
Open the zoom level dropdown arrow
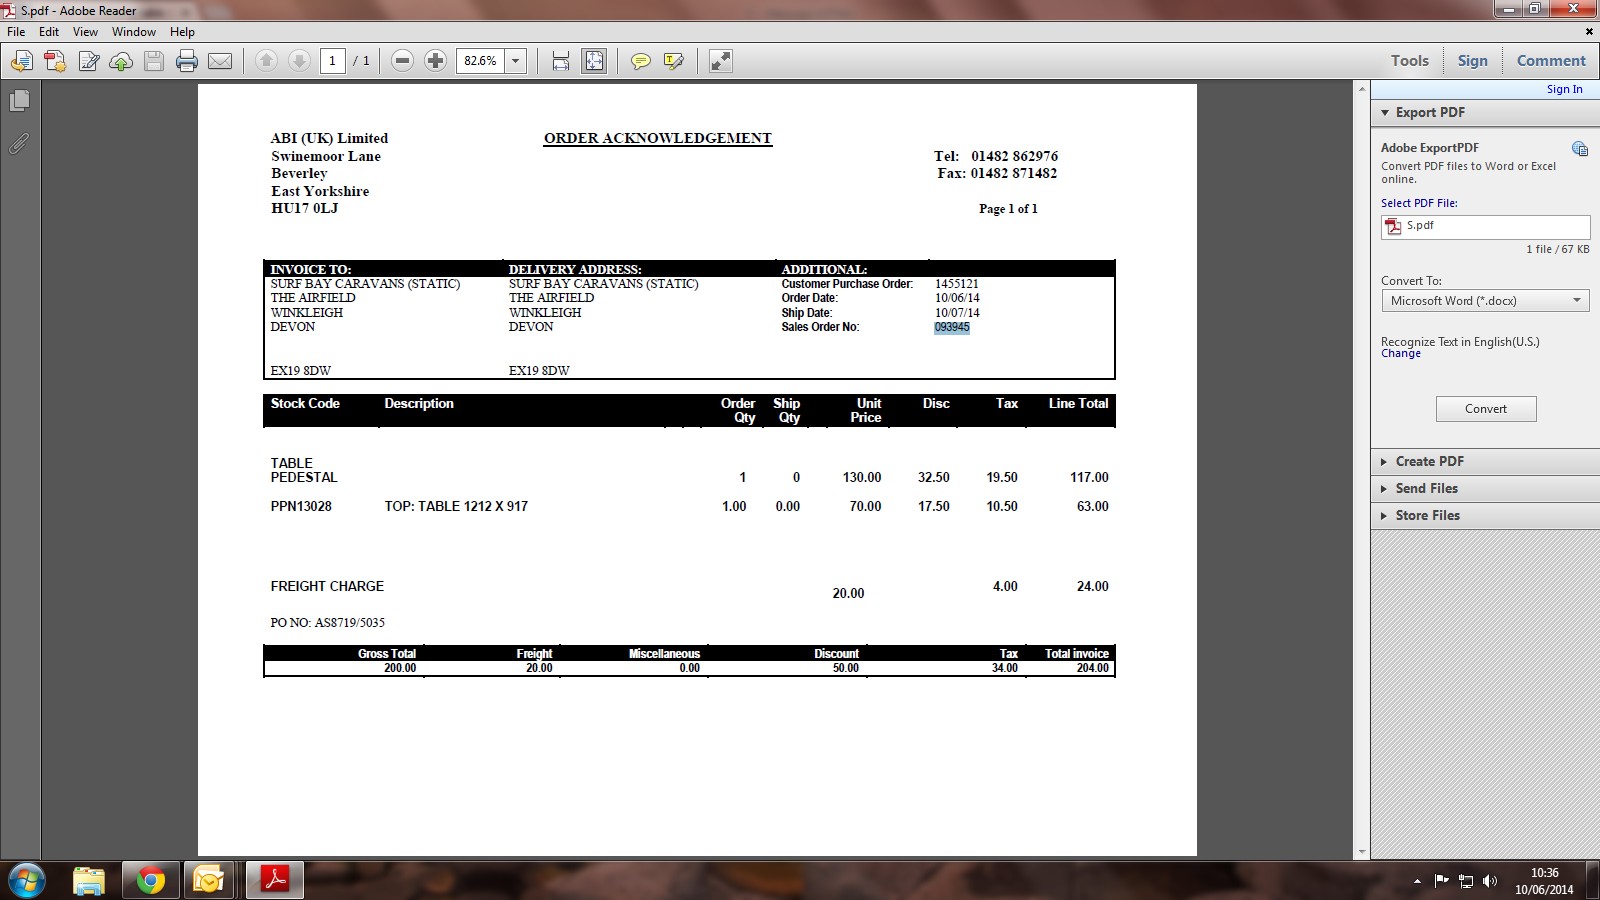(516, 61)
